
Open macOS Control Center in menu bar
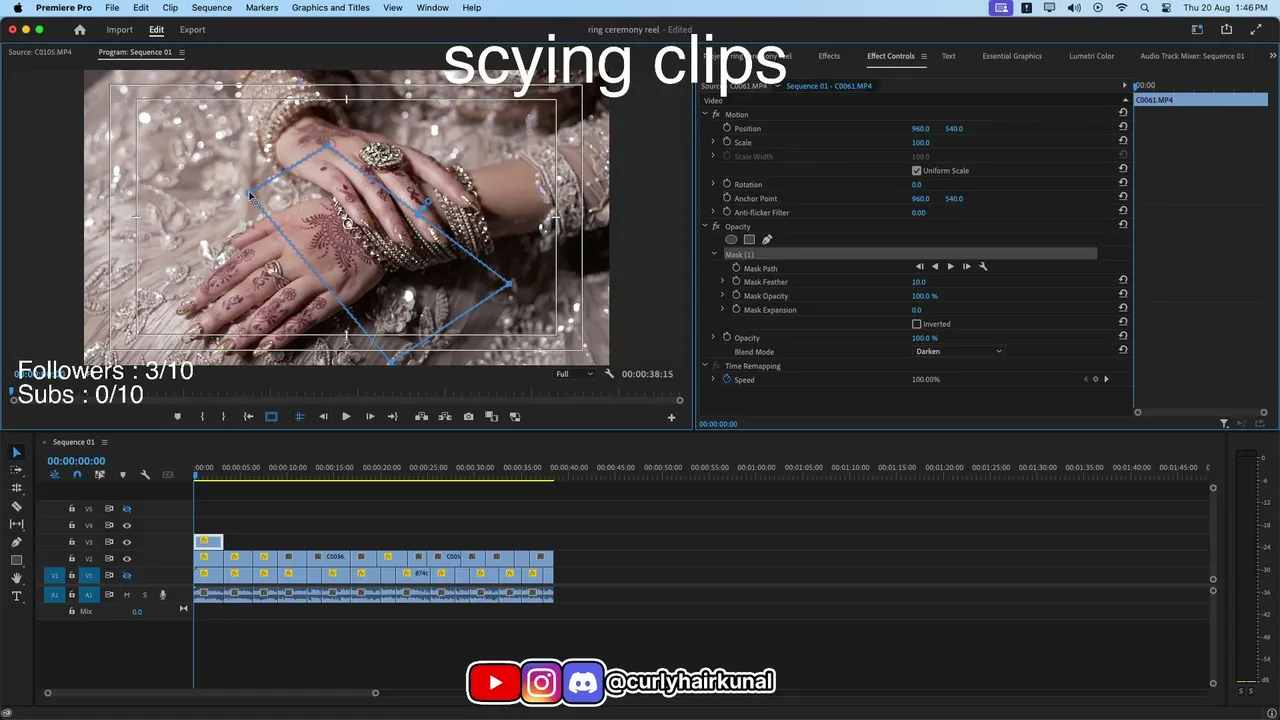1165,8
